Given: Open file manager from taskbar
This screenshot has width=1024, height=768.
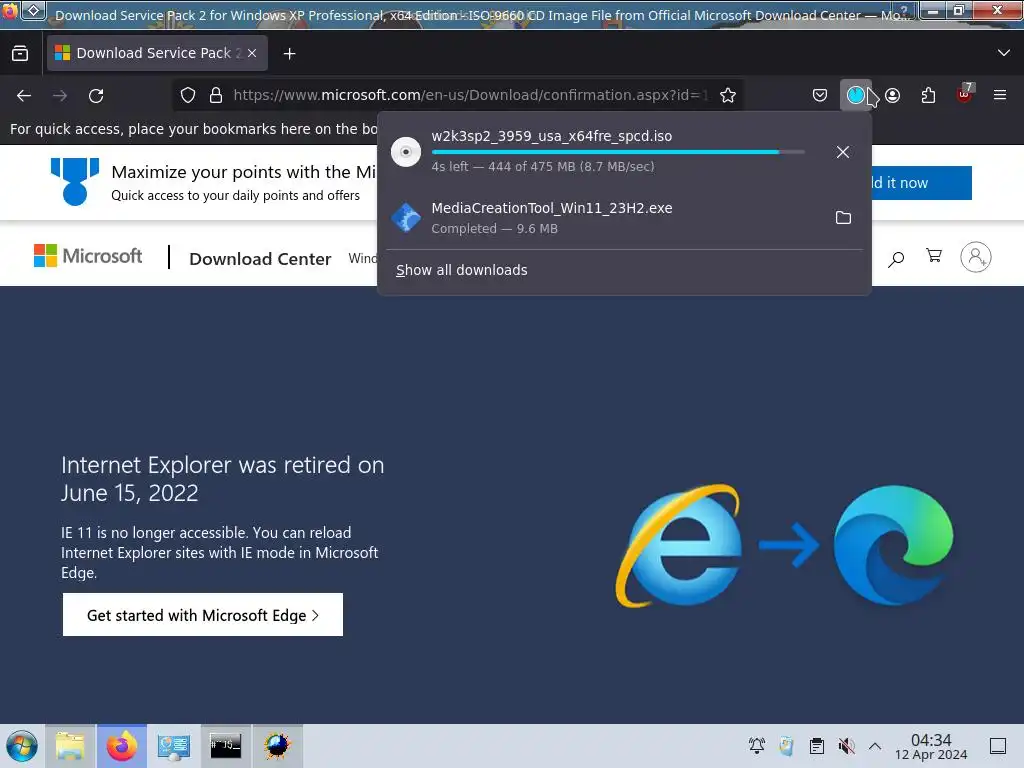Looking at the screenshot, I should click(x=70, y=746).
